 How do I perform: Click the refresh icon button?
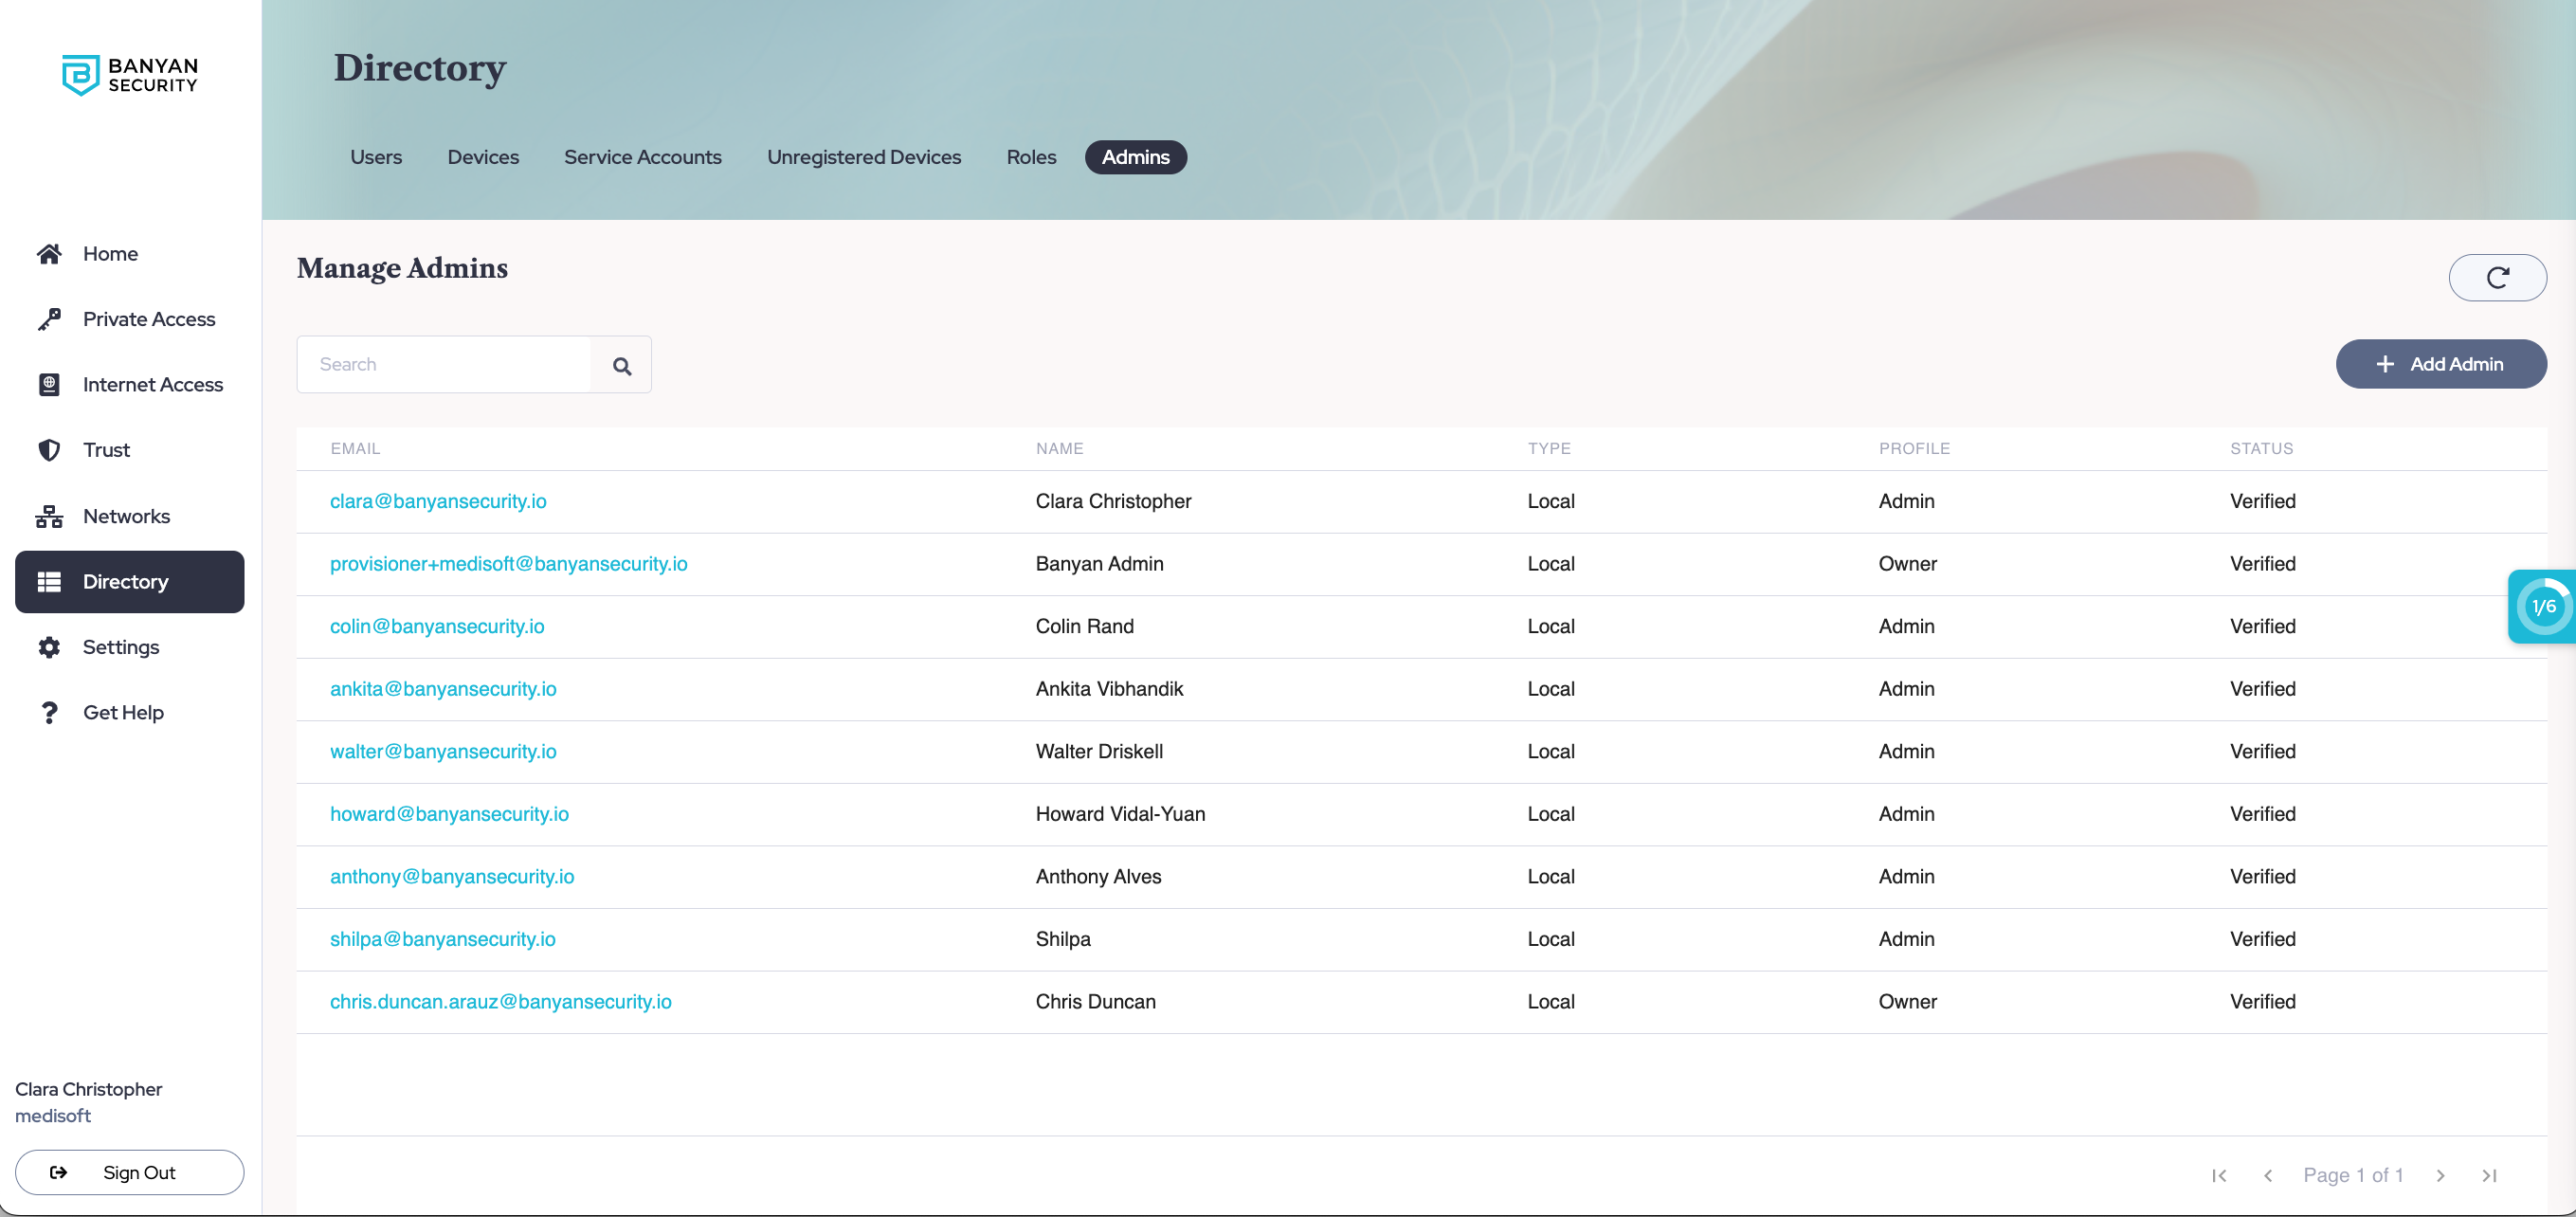[x=2496, y=277]
